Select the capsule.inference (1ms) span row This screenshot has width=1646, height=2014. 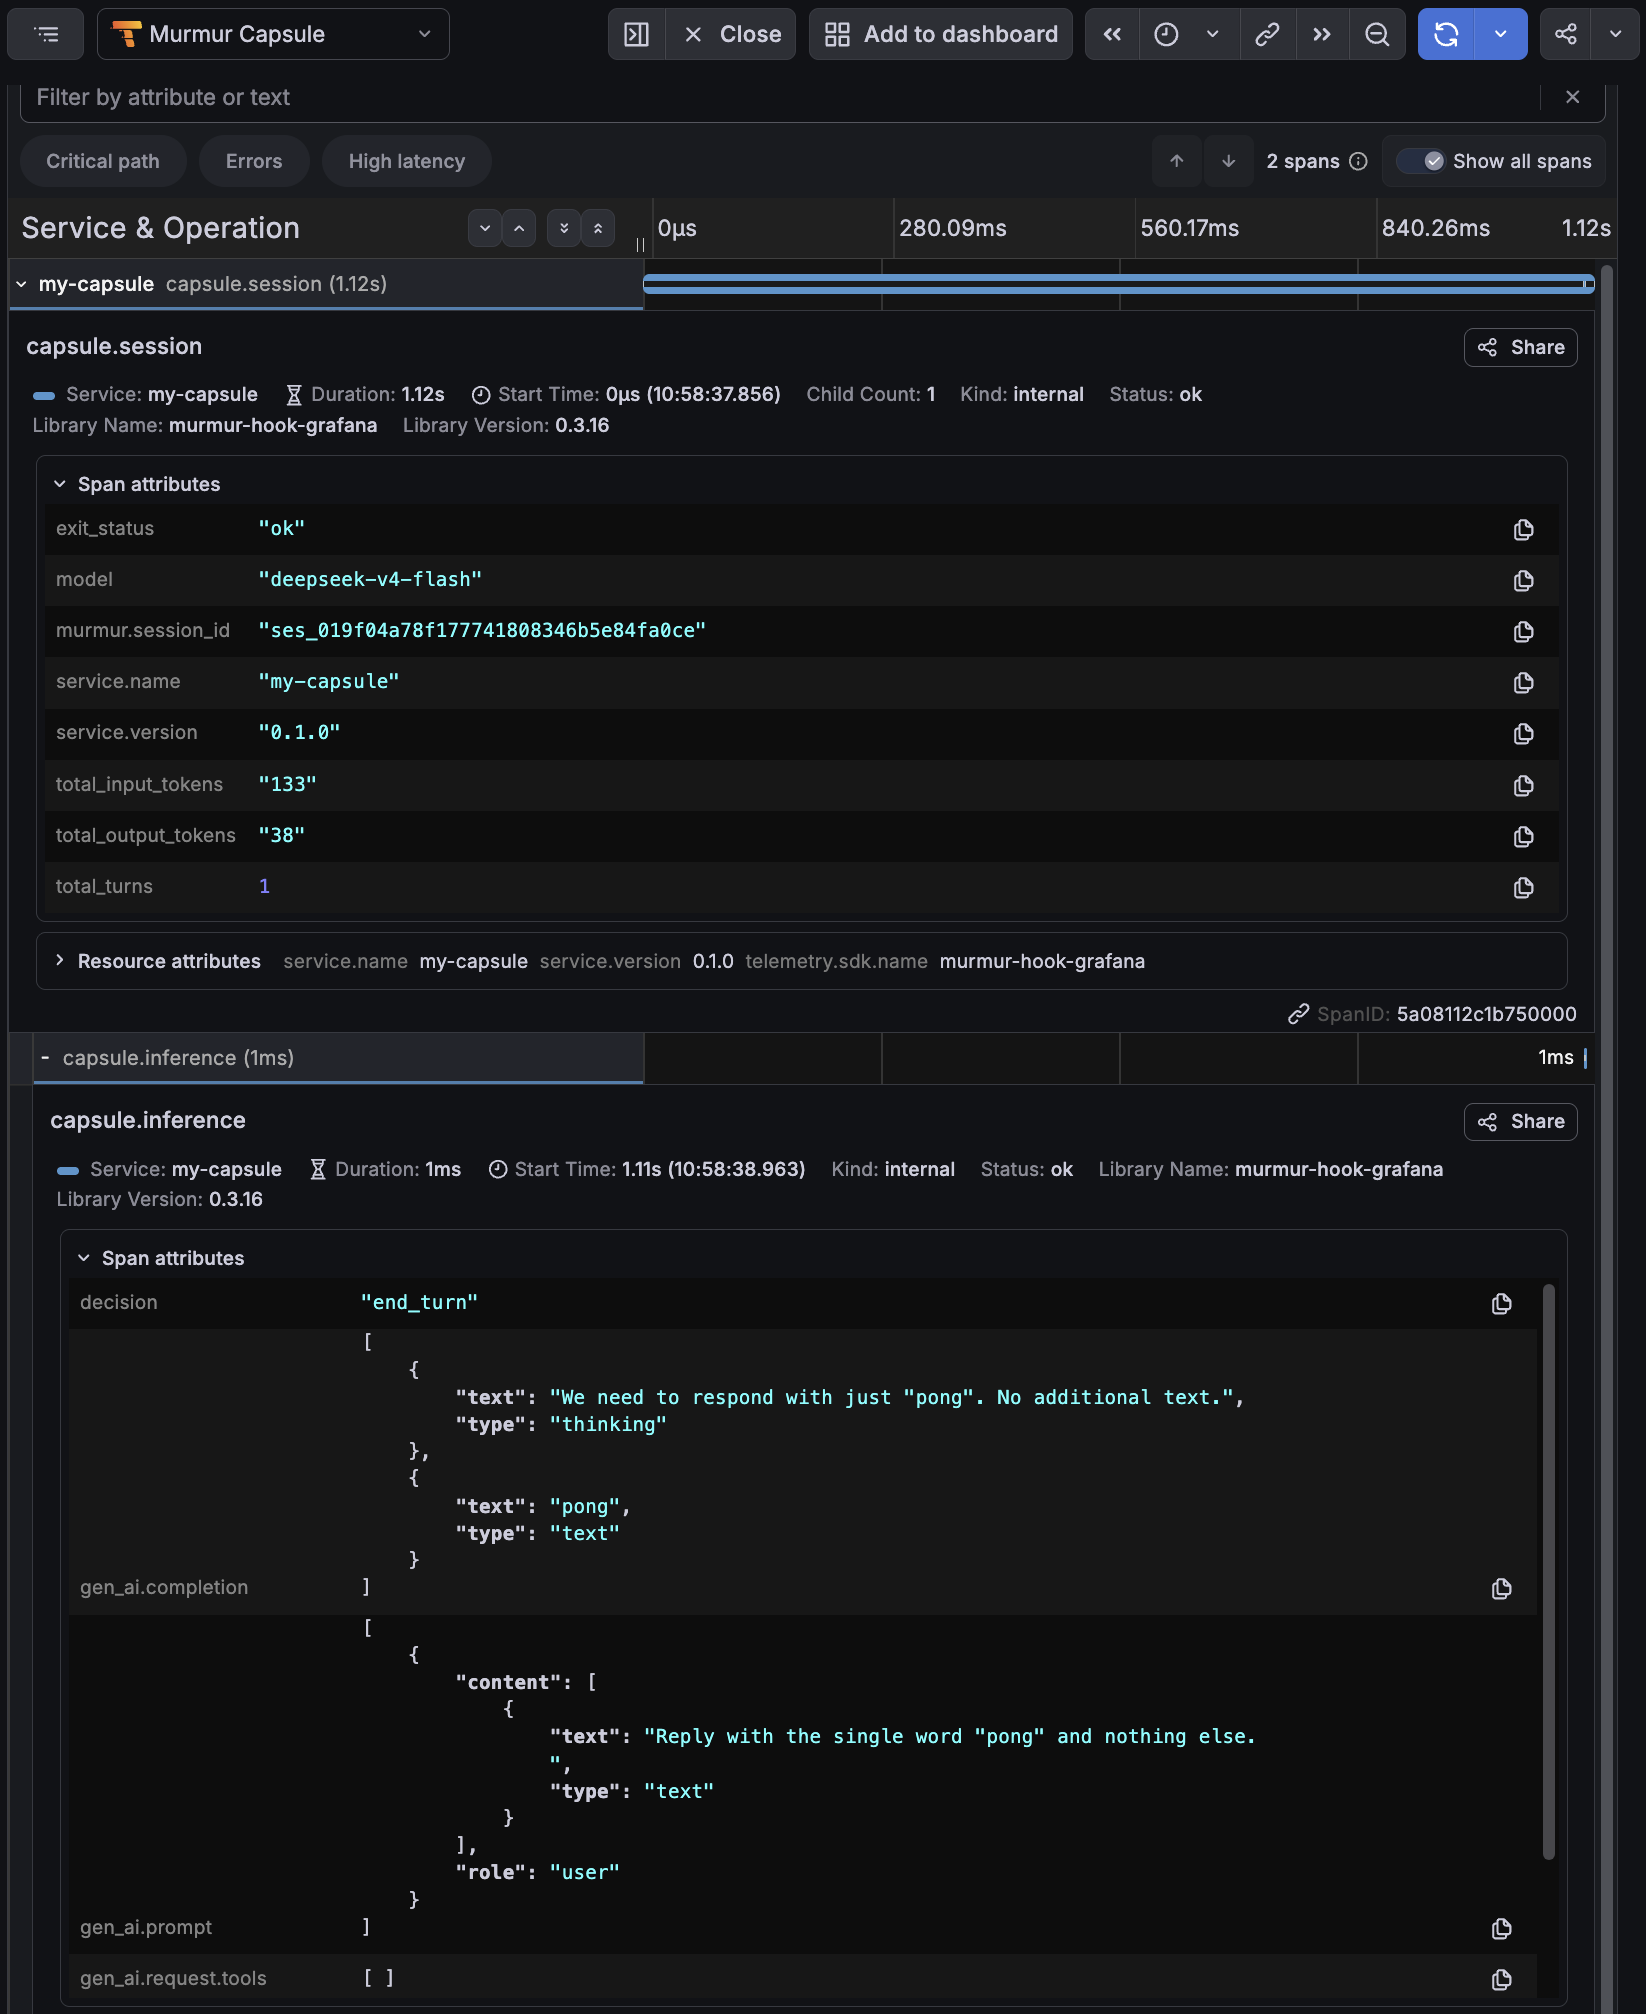pos(338,1058)
